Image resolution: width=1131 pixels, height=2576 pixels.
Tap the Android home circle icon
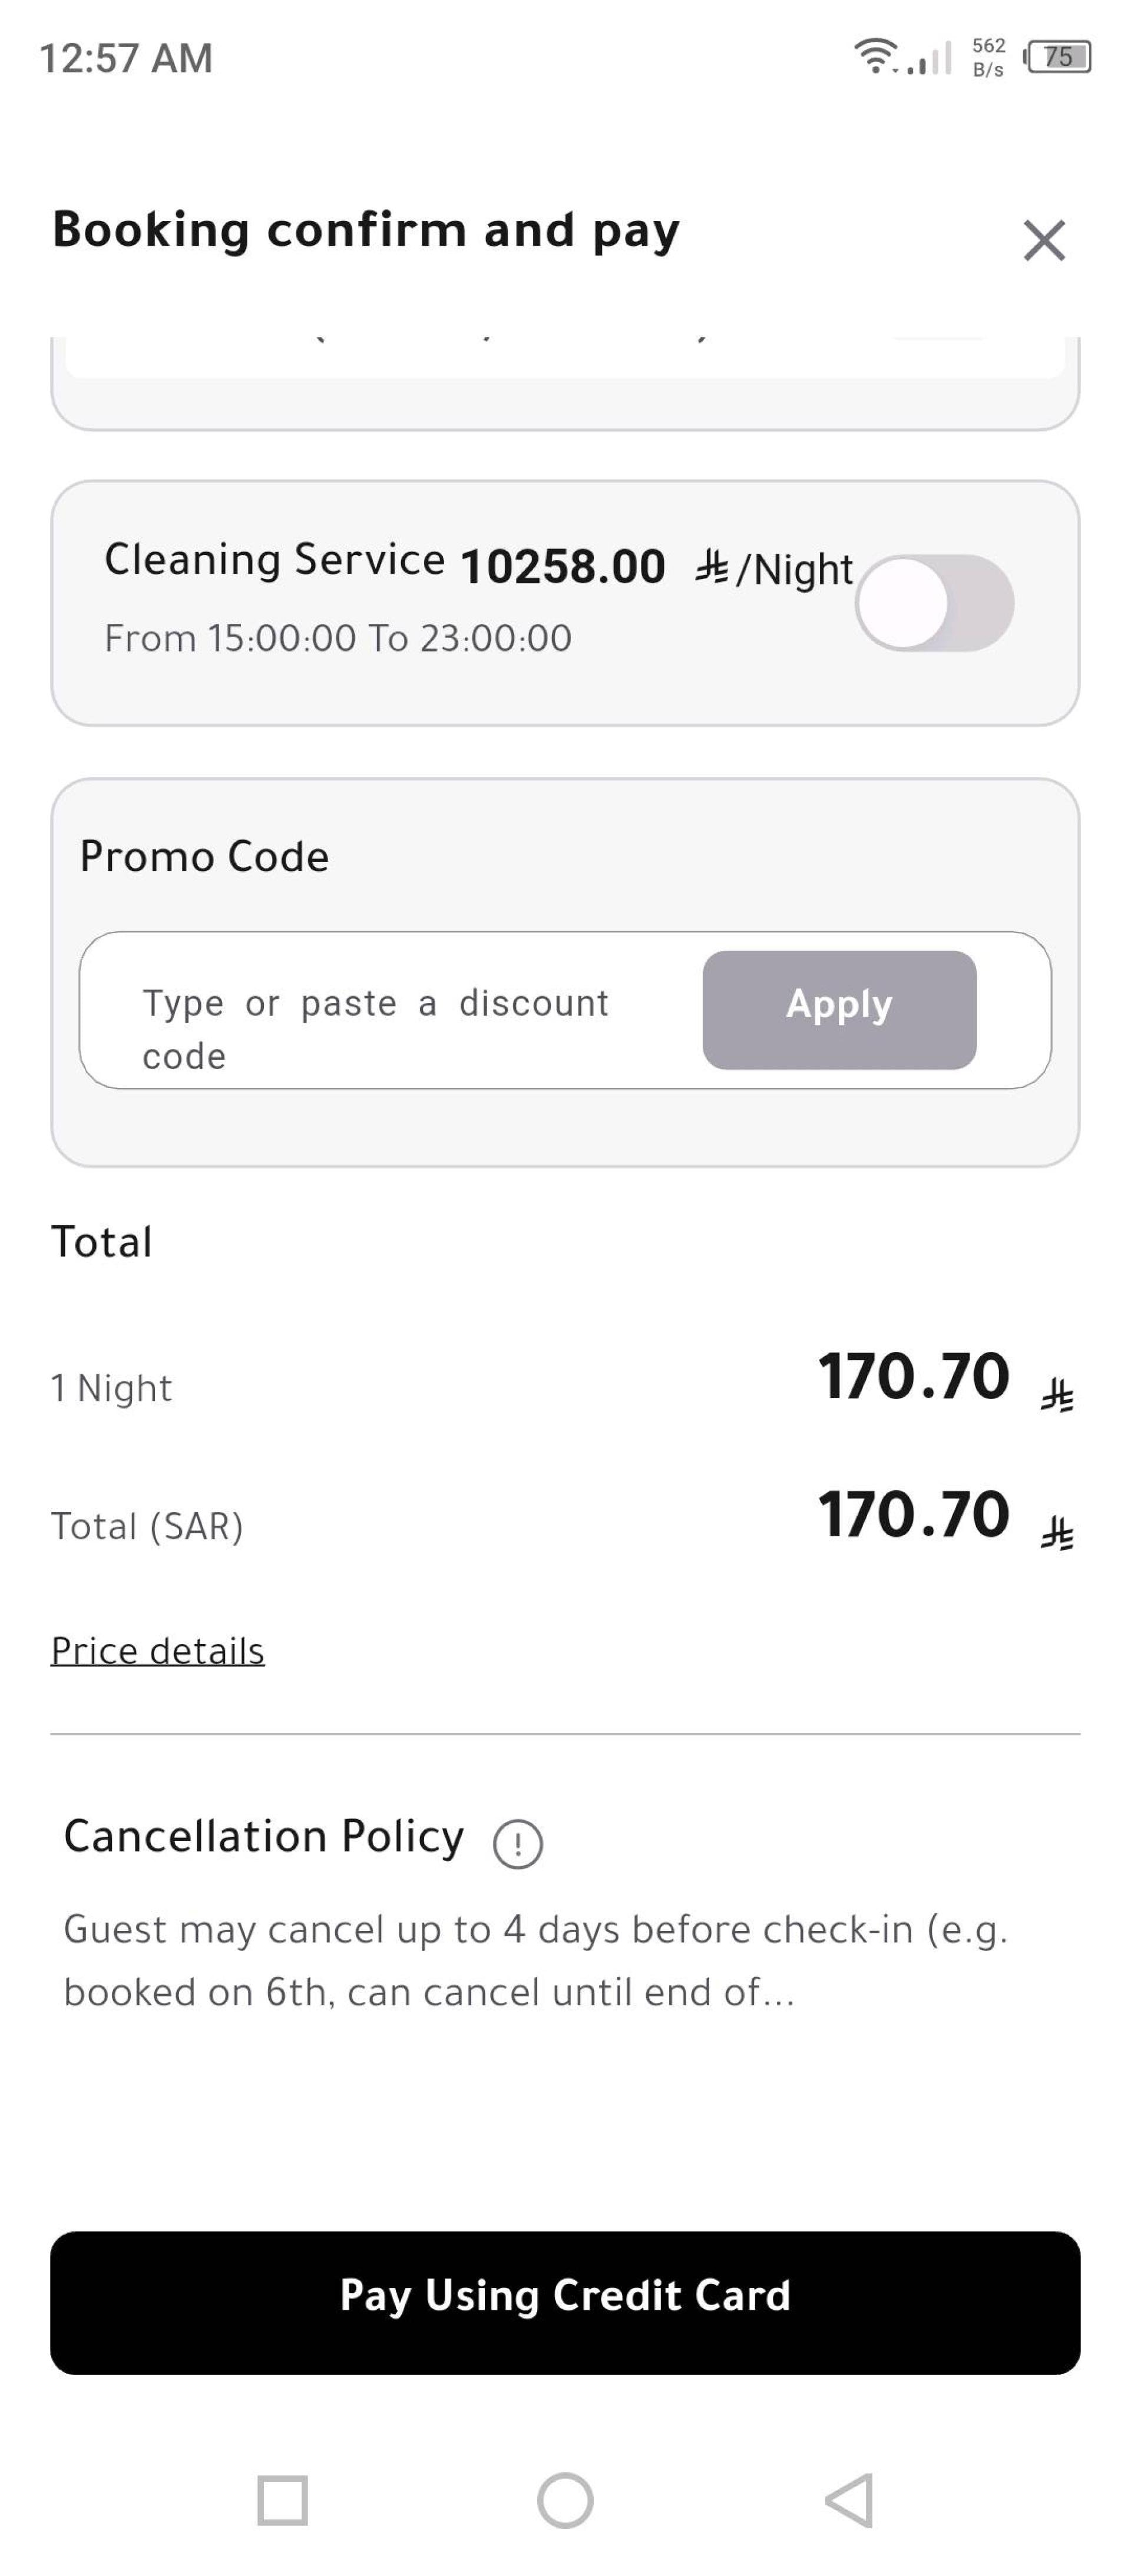click(x=565, y=2500)
